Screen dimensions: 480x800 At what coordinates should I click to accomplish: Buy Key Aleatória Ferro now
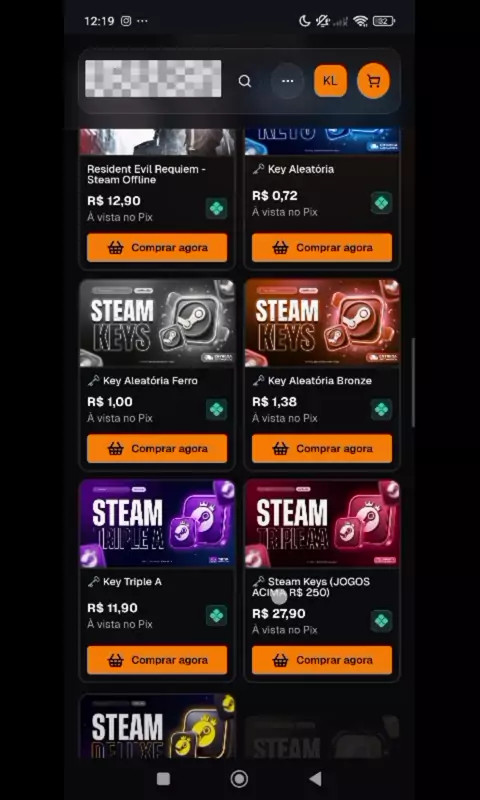[157, 448]
